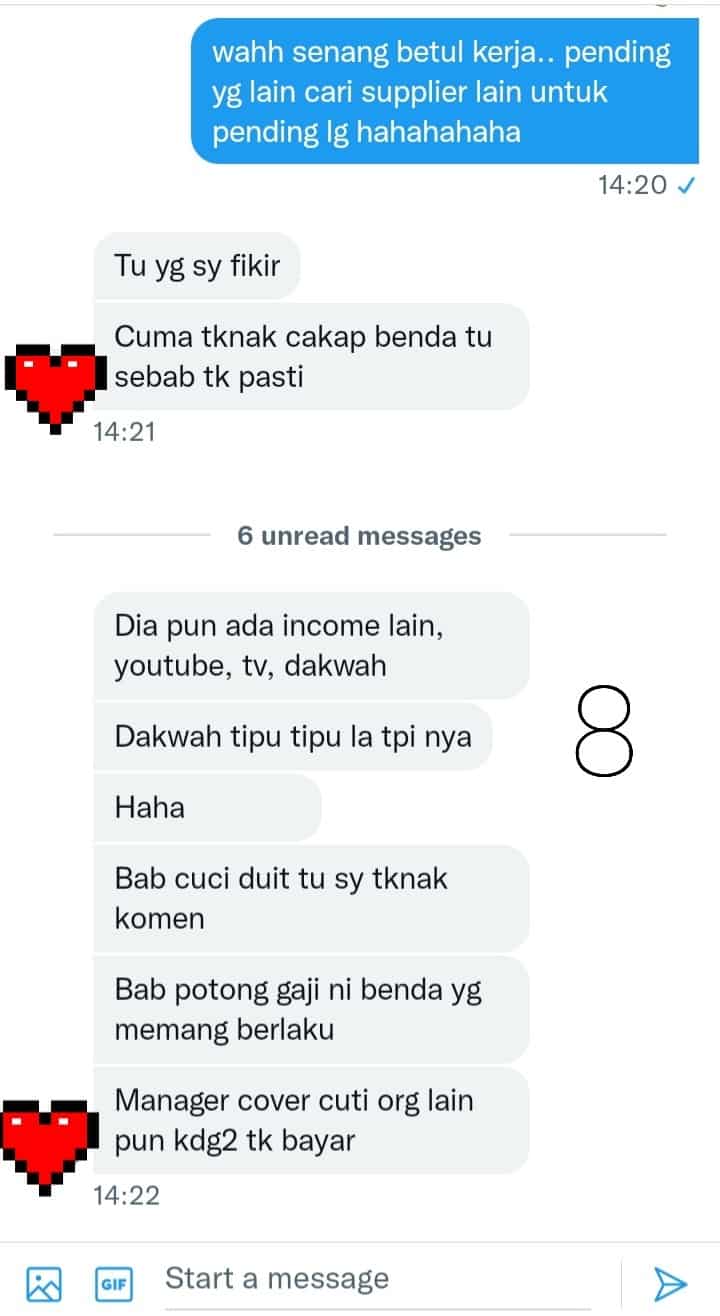This screenshot has width=720, height=1316.
Task: Focus the Start a message field
Action: coord(390,1279)
